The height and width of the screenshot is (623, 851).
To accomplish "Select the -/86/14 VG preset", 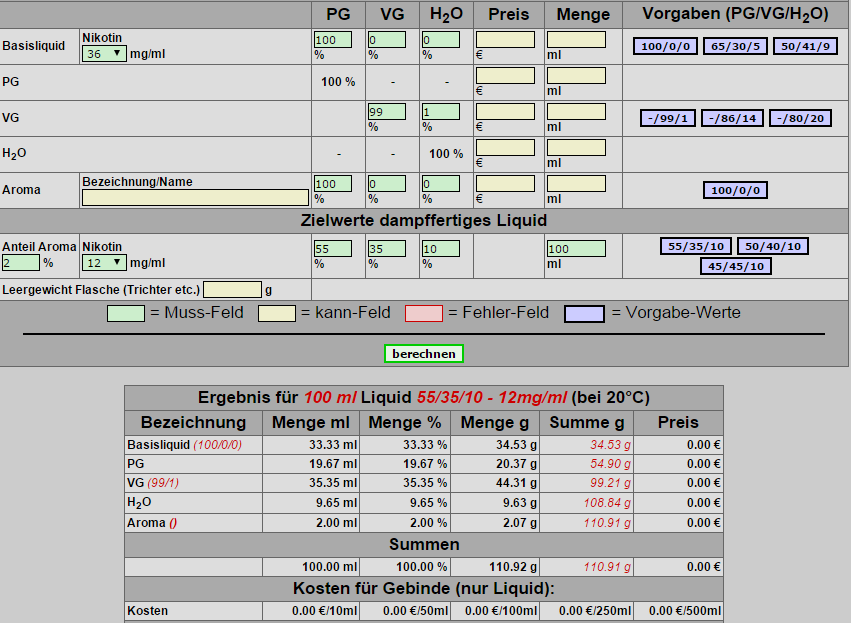I will [732, 119].
